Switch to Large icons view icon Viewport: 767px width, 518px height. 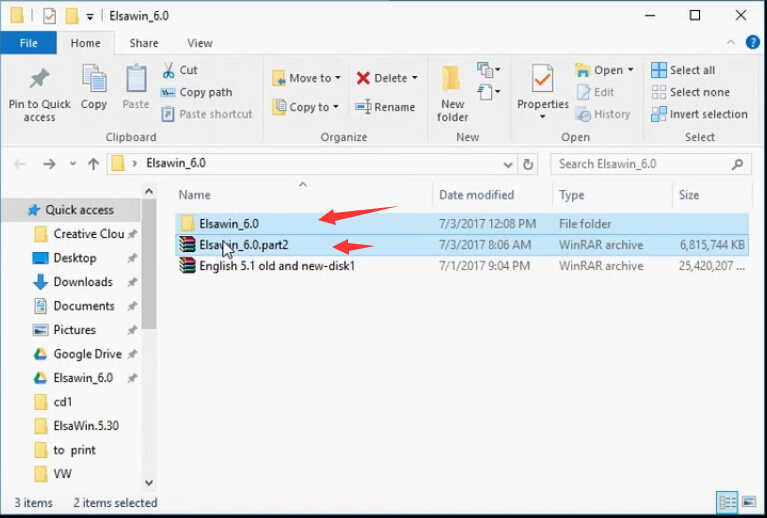coord(748,502)
